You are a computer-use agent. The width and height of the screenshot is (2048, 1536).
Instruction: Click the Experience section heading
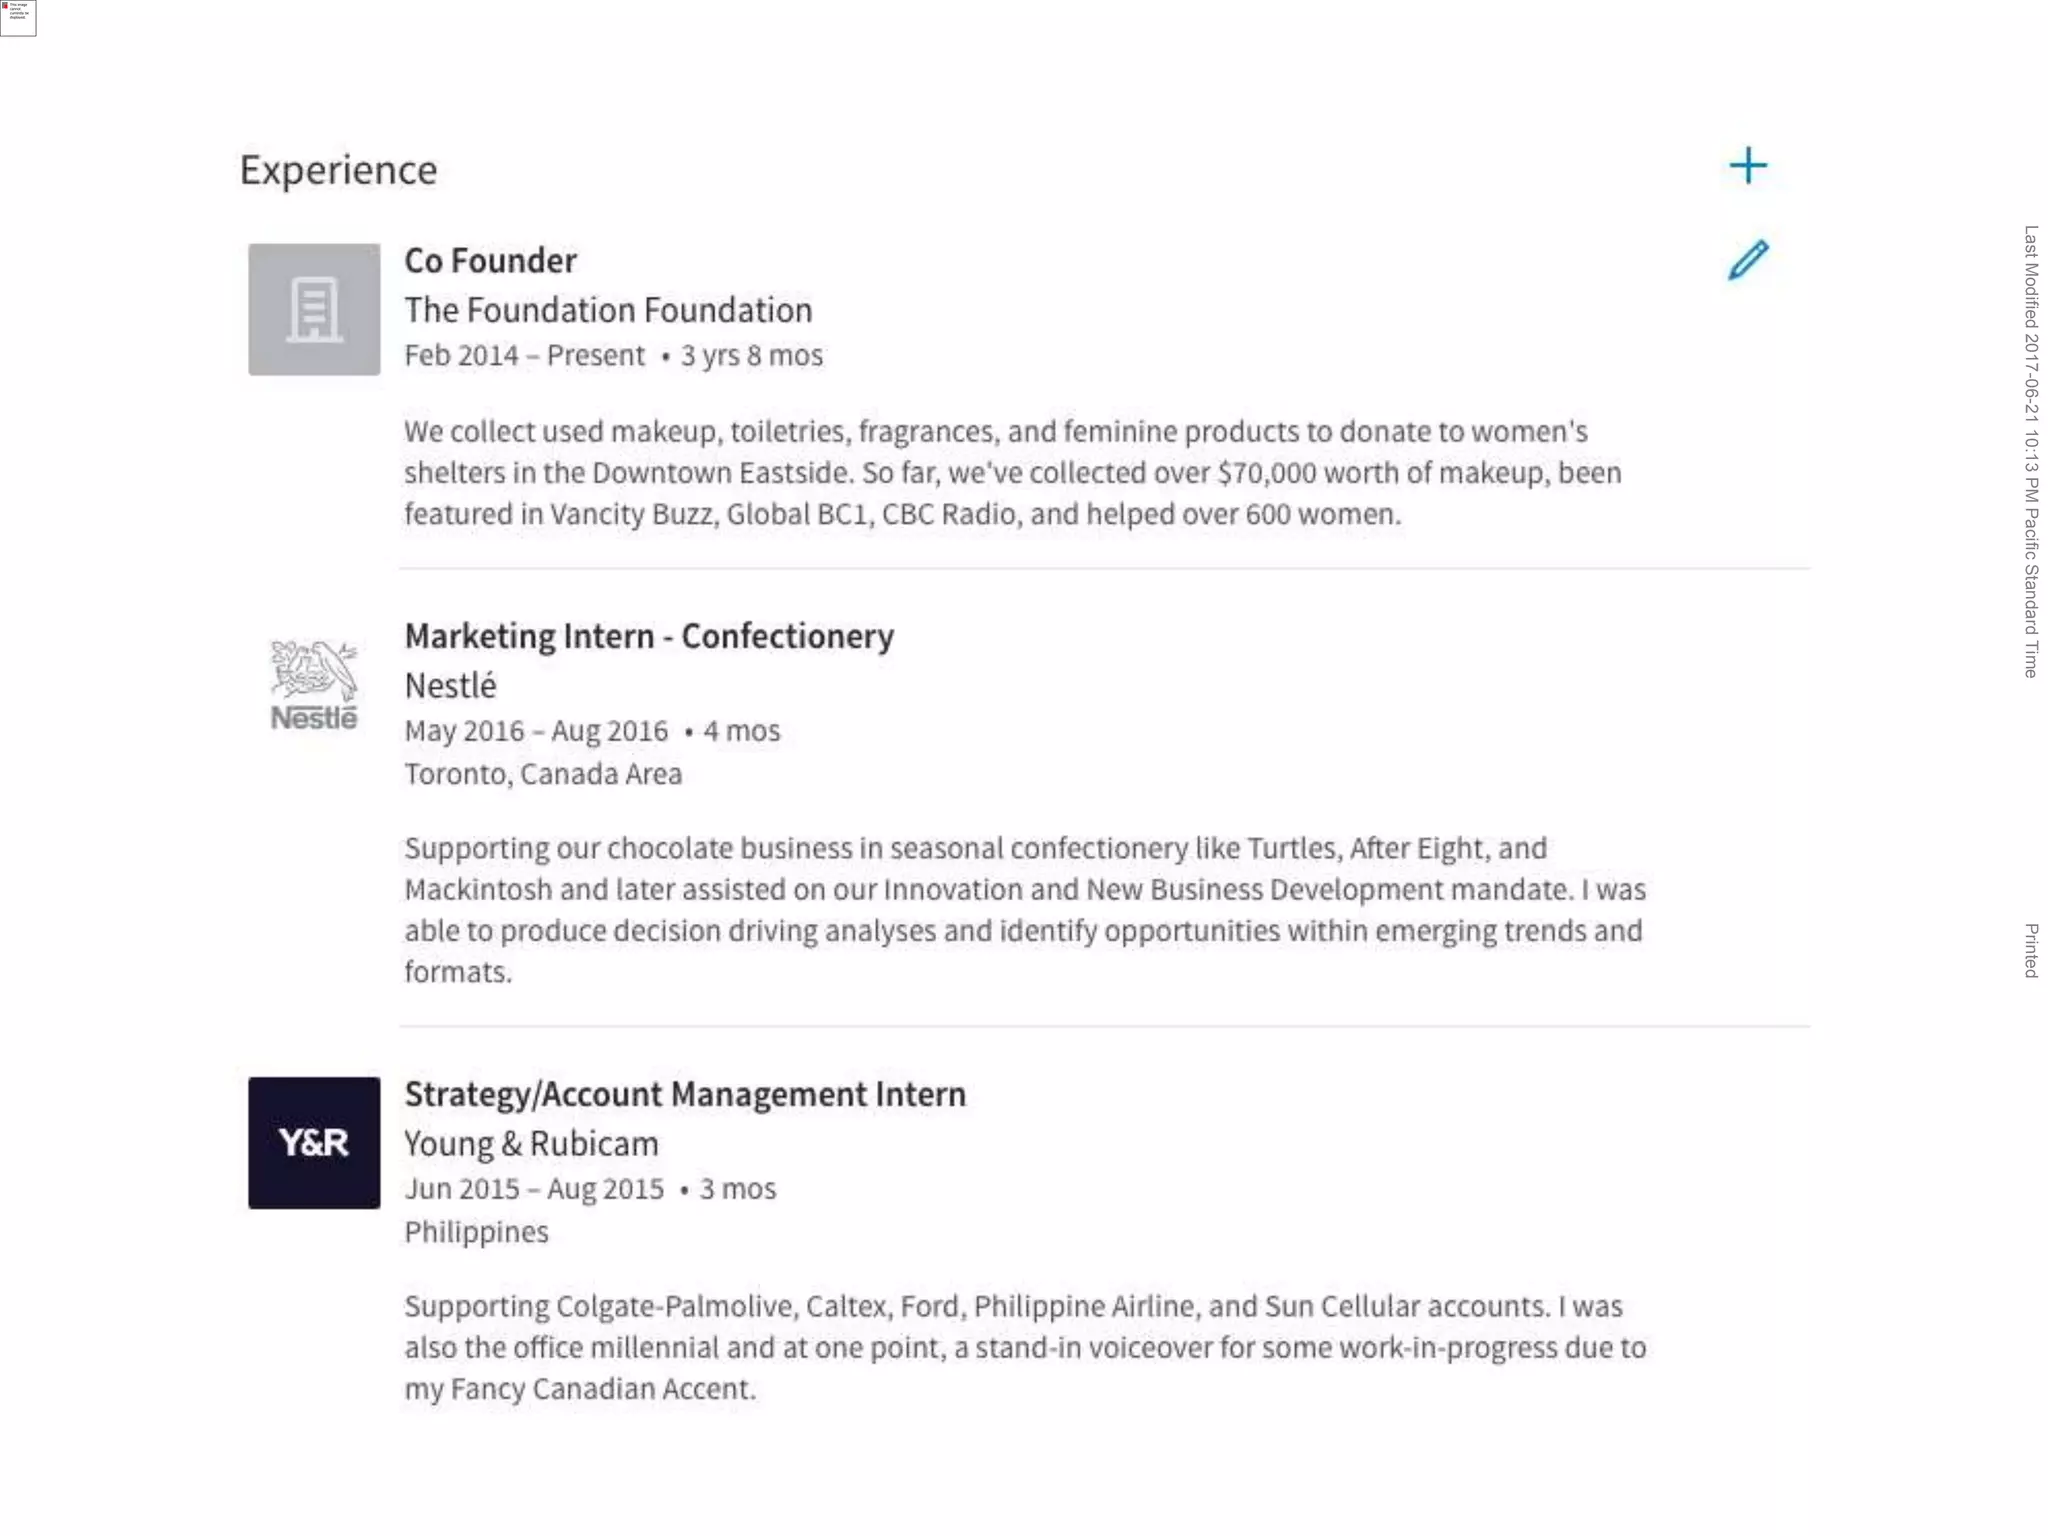tap(338, 171)
